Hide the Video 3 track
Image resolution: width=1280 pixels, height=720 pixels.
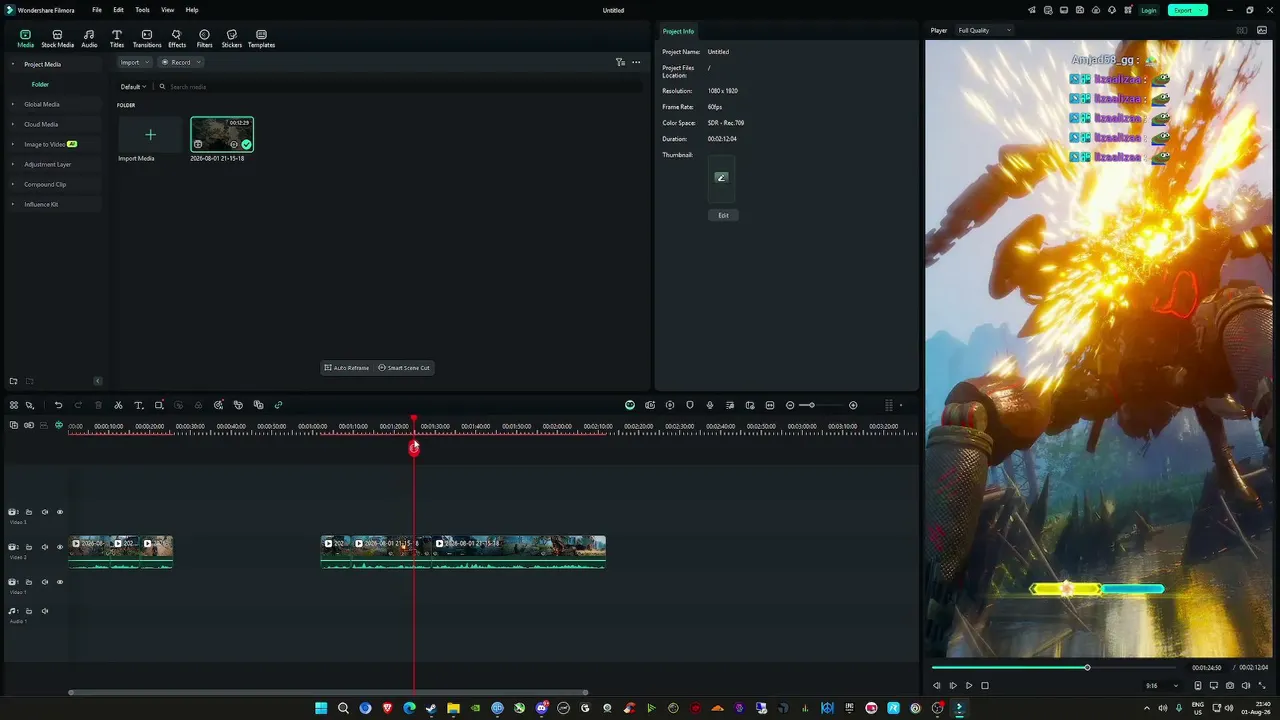tap(60, 512)
